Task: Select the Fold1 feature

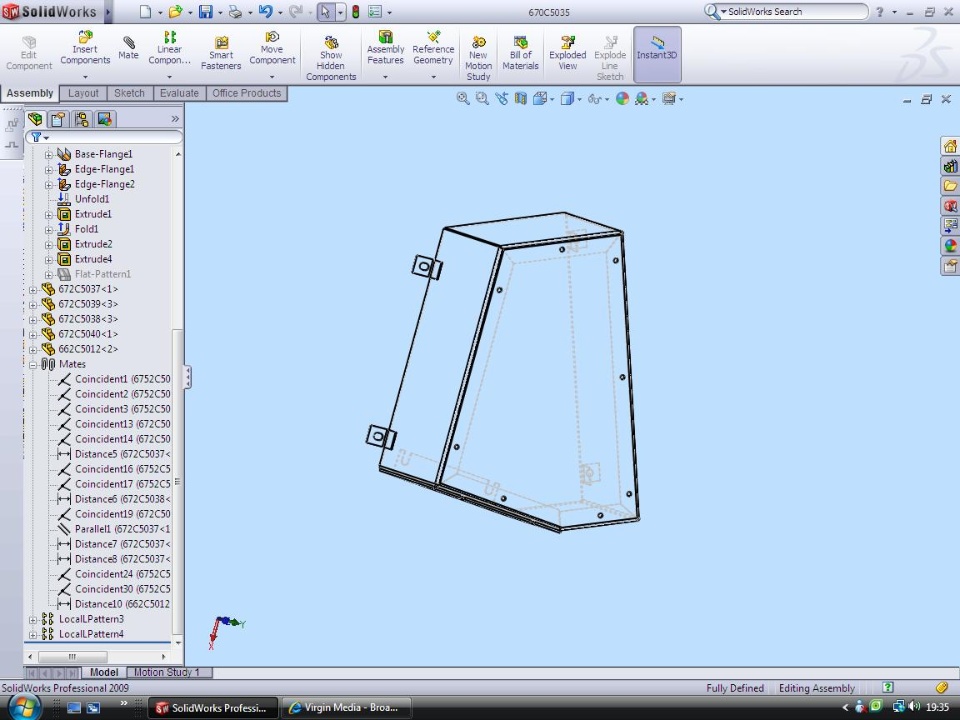Action: [x=86, y=229]
